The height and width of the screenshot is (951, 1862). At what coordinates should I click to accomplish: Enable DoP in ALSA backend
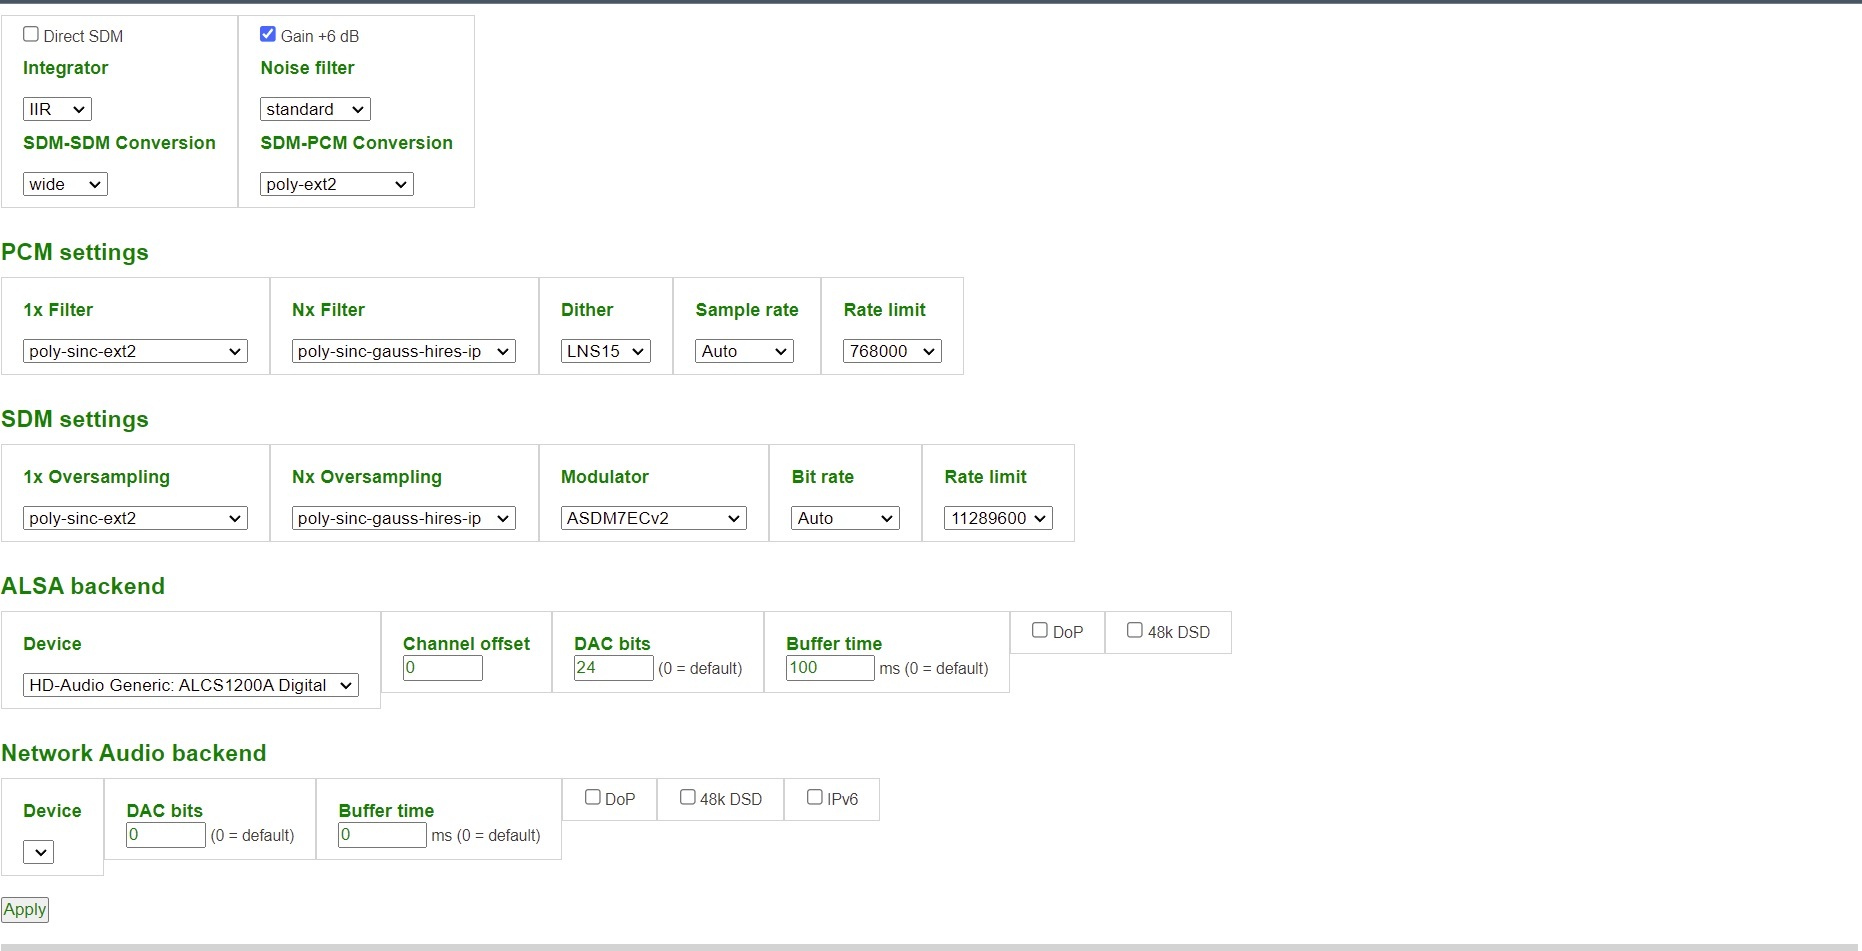coord(1040,630)
